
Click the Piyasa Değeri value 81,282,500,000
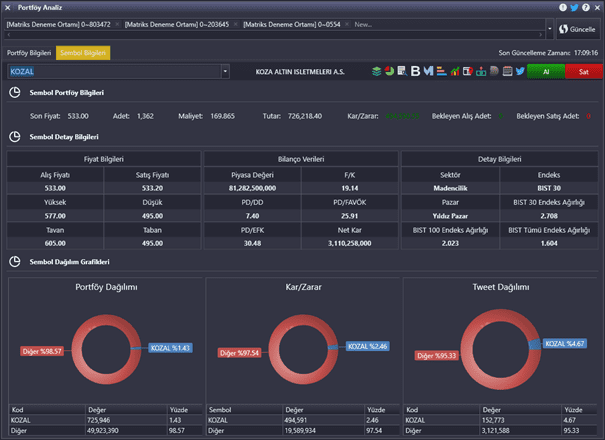252,188
